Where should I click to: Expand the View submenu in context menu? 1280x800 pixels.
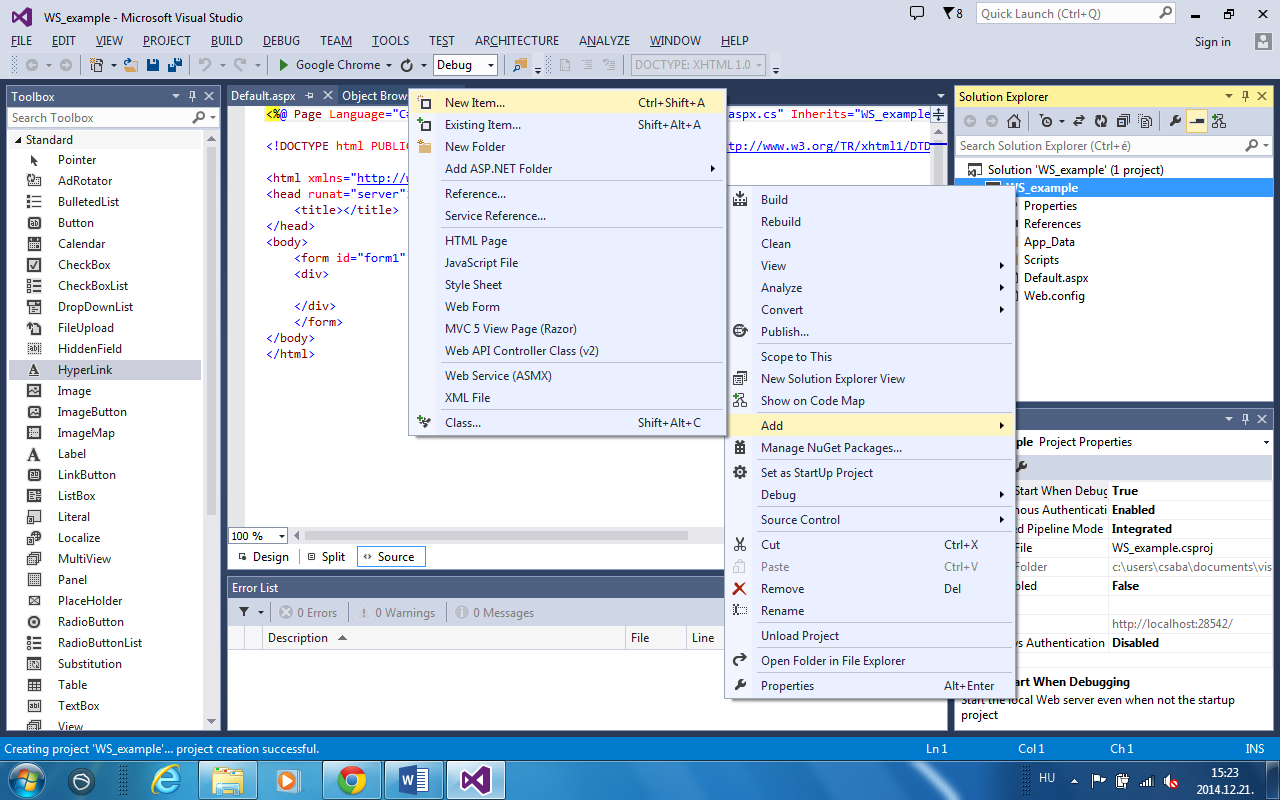(x=869, y=266)
